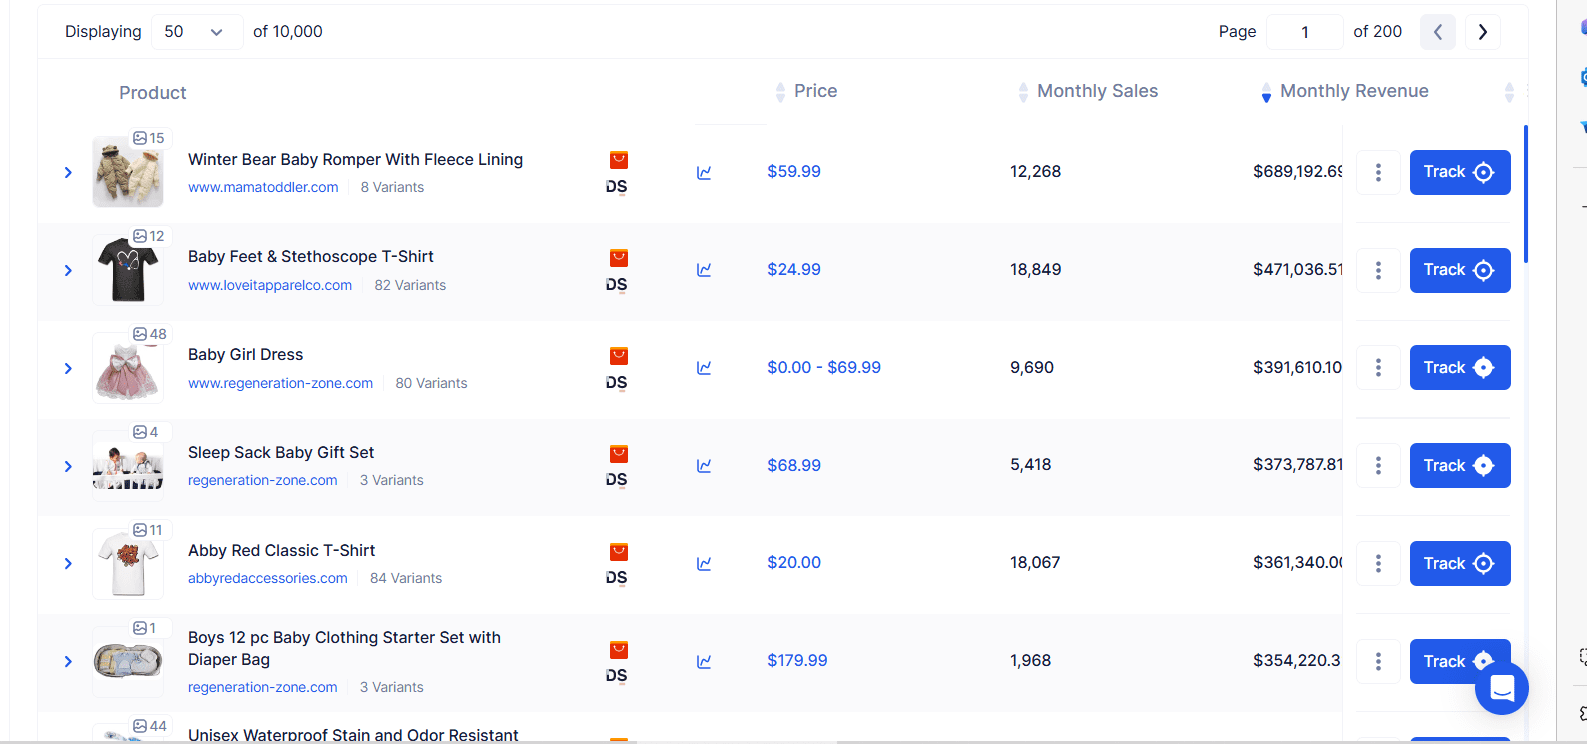
Task: Track the Baby Feet & Stethoscope T-Shirt
Action: point(1460,270)
